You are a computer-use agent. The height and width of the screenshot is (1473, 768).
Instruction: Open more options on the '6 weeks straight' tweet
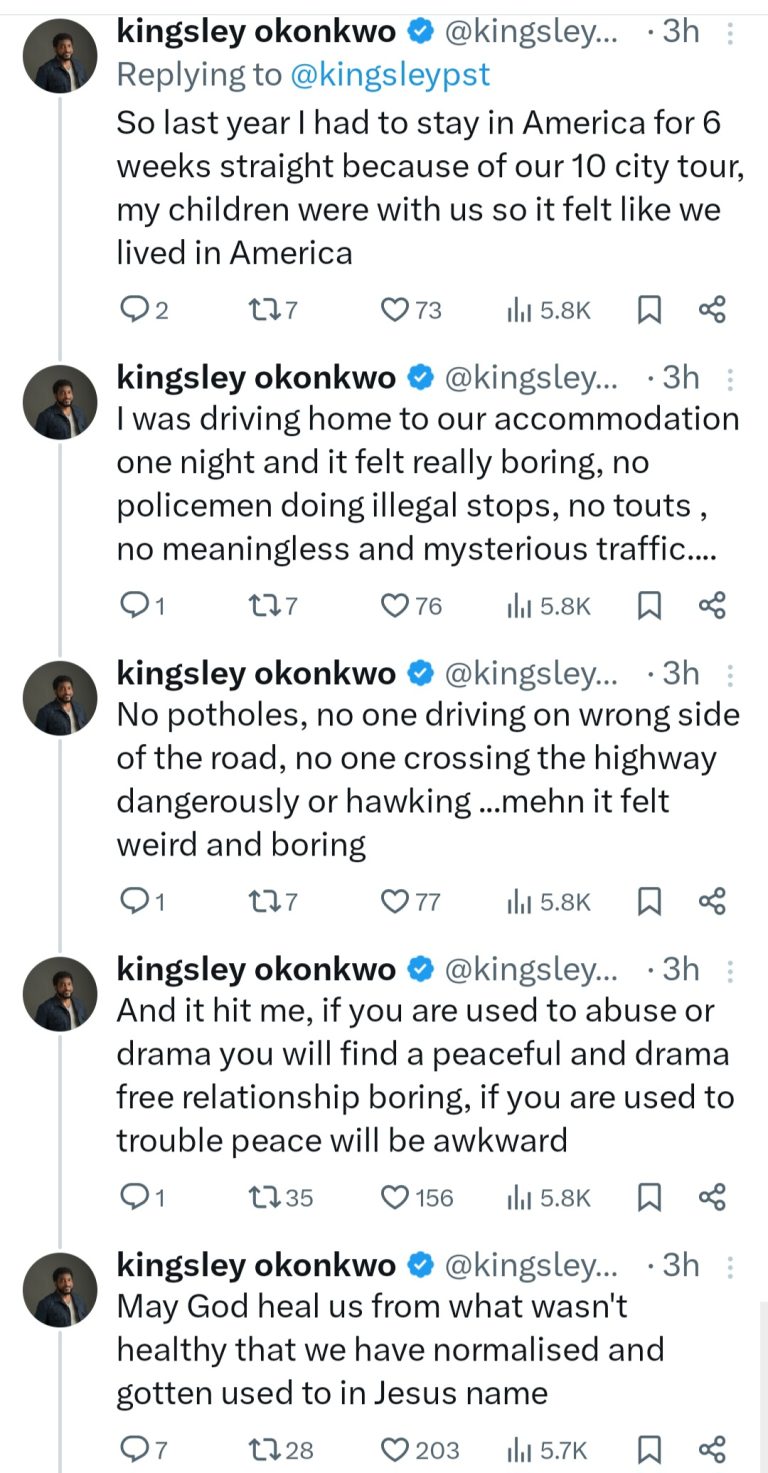click(730, 34)
